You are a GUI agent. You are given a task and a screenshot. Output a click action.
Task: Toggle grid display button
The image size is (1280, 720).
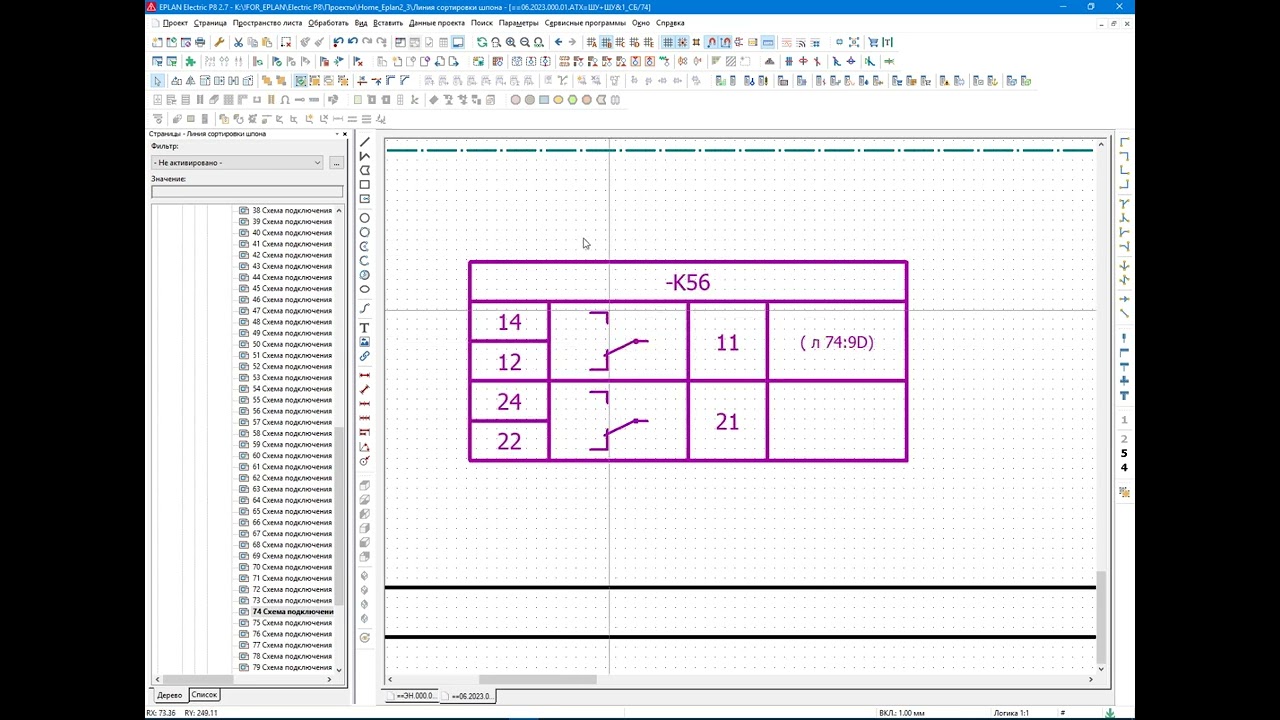(667, 42)
